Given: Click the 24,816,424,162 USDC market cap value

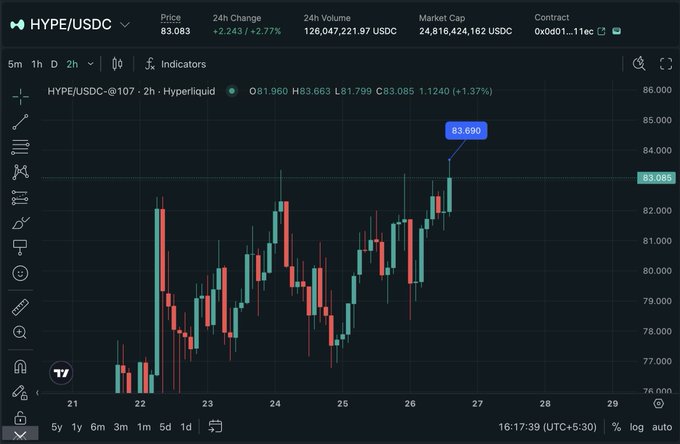Looking at the screenshot, I should 465,31.
